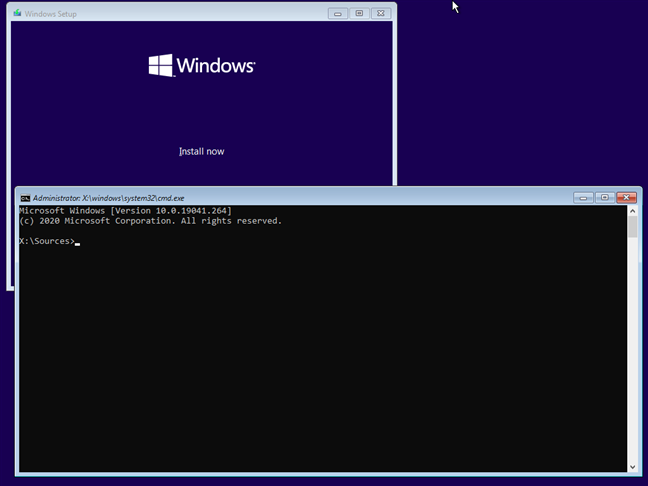This screenshot has height=486, width=648.
Task: Click the cmd.exe title bar icon
Action: (25, 198)
